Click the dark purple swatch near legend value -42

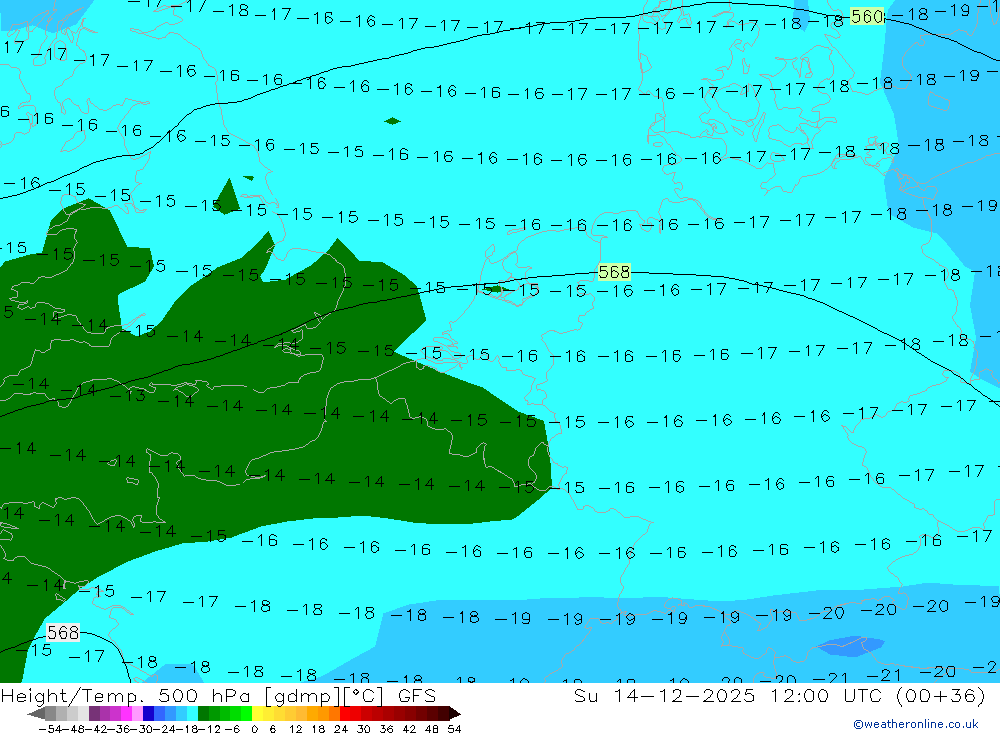[94, 713]
